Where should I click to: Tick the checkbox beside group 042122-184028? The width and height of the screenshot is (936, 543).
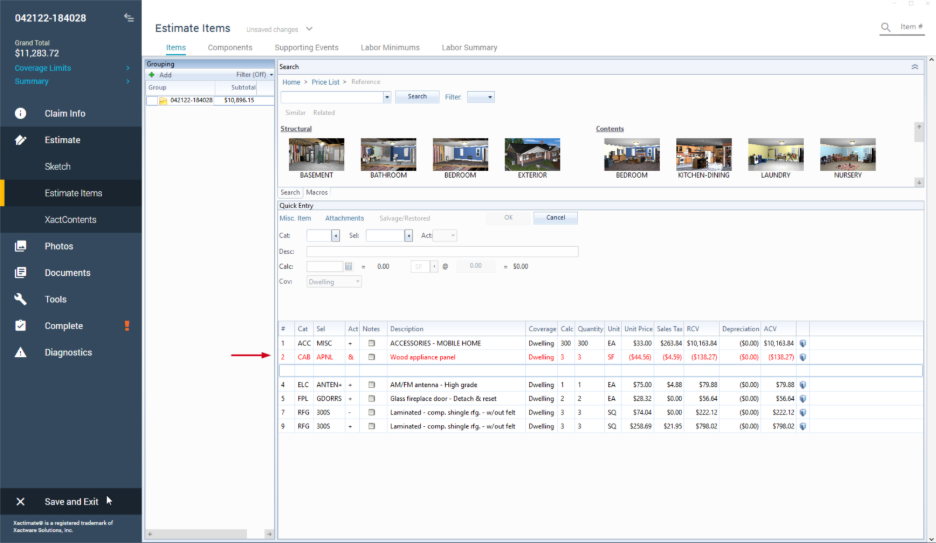tap(151, 100)
